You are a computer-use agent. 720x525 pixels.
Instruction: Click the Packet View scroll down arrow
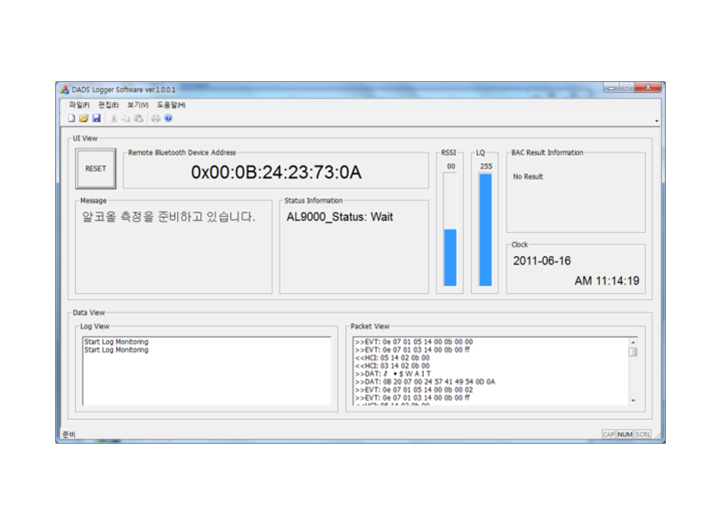pyautogui.click(x=632, y=400)
